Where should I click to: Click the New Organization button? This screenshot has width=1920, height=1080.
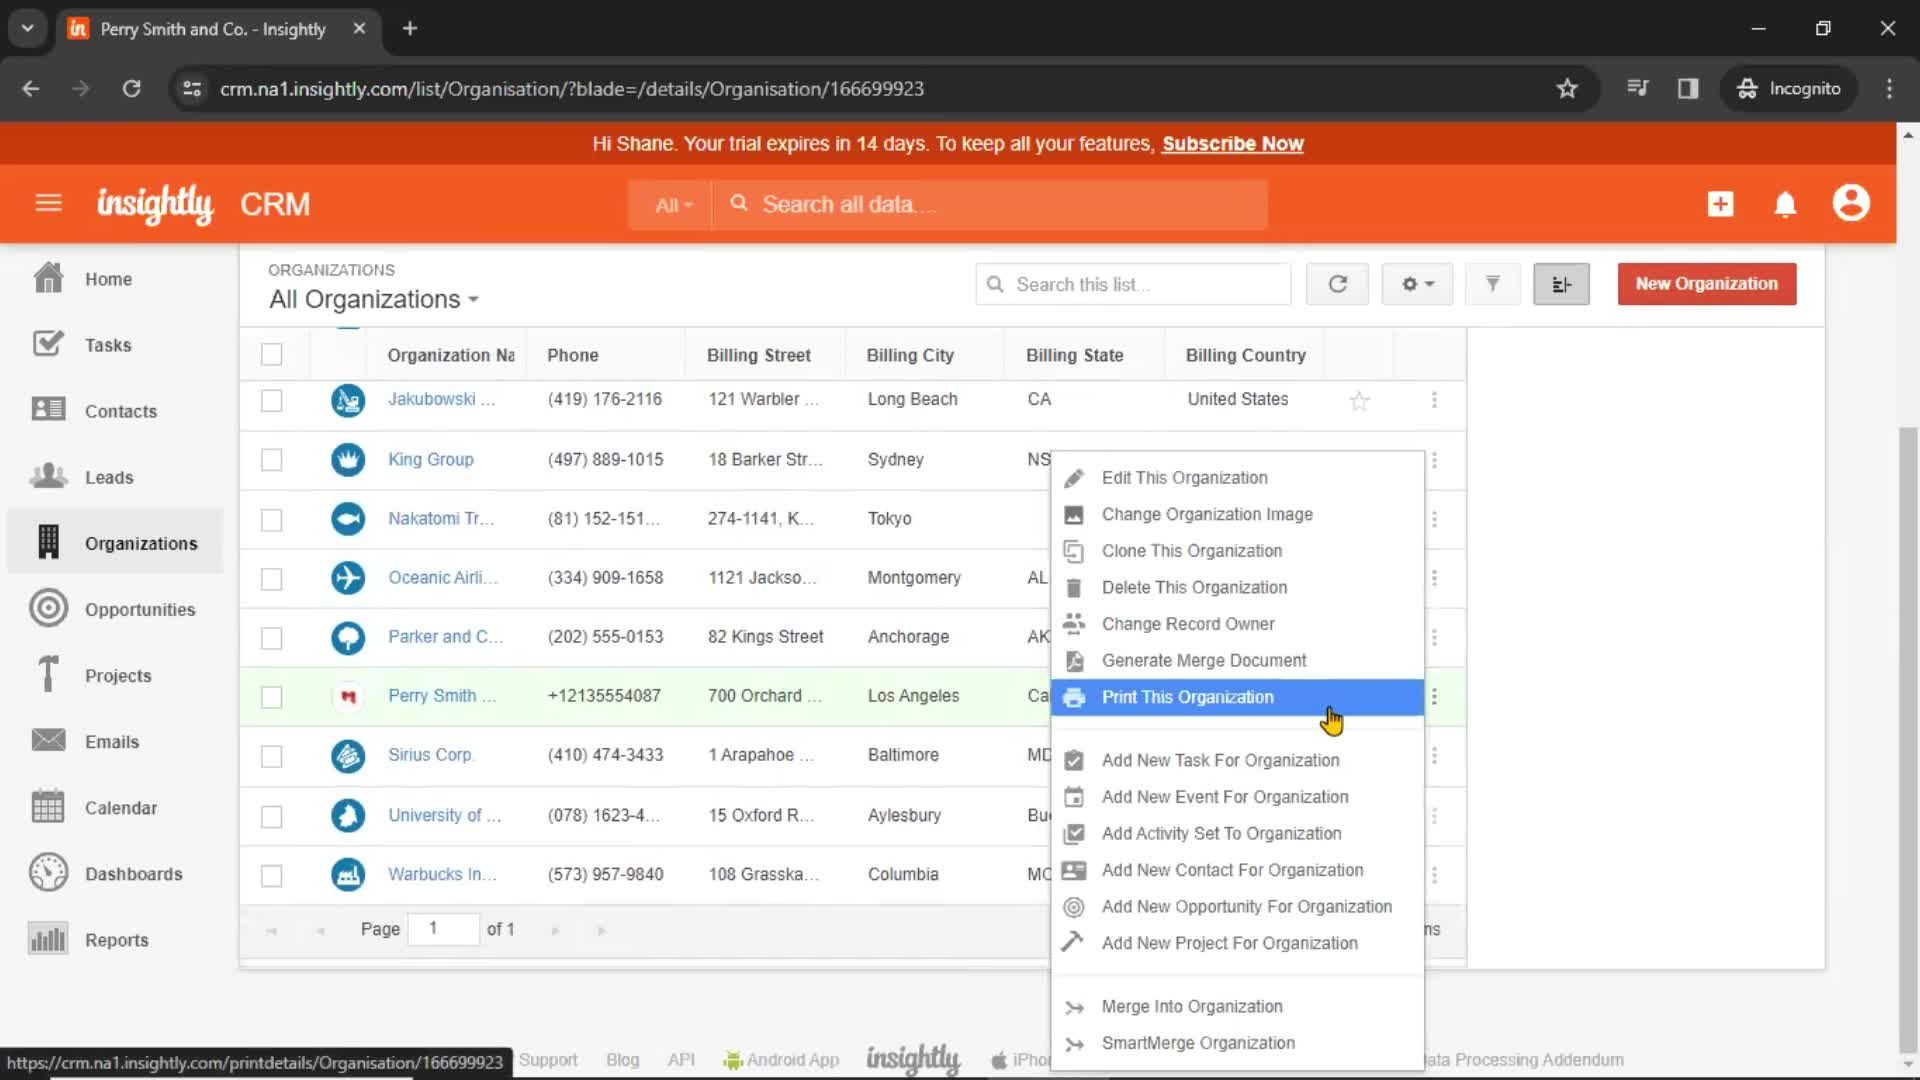(1706, 284)
